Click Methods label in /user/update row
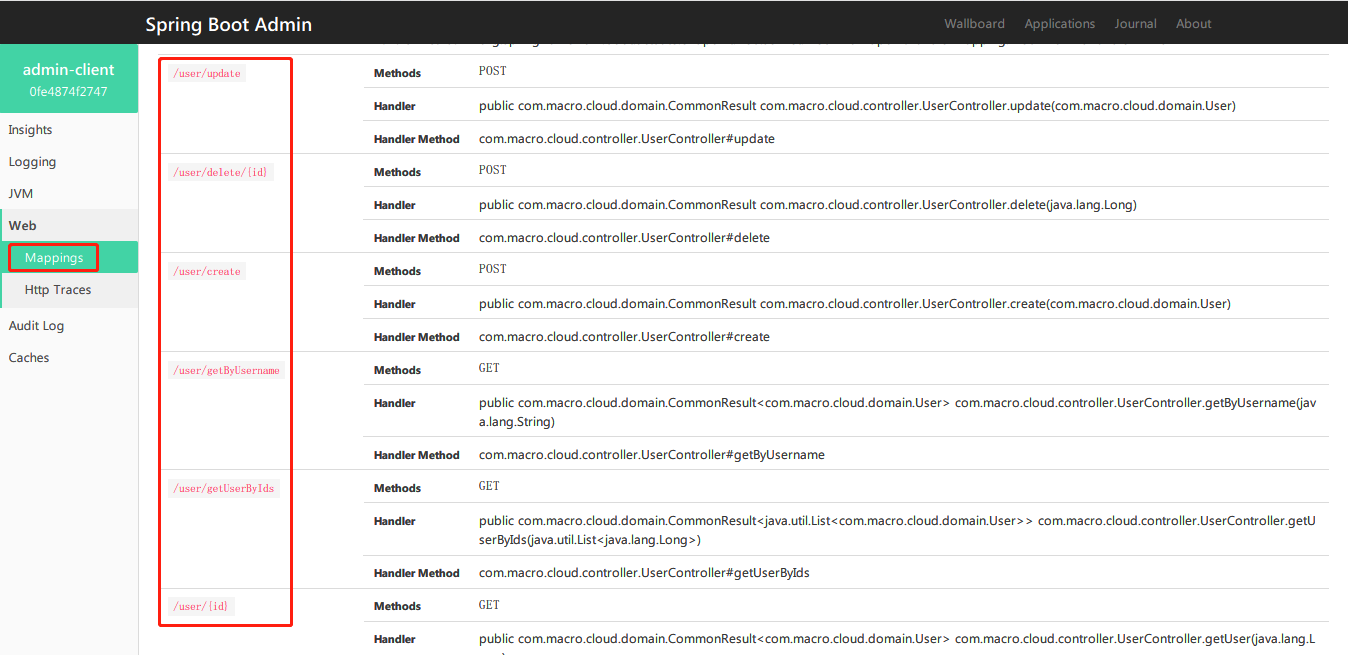The image size is (1348, 655). click(397, 74)
